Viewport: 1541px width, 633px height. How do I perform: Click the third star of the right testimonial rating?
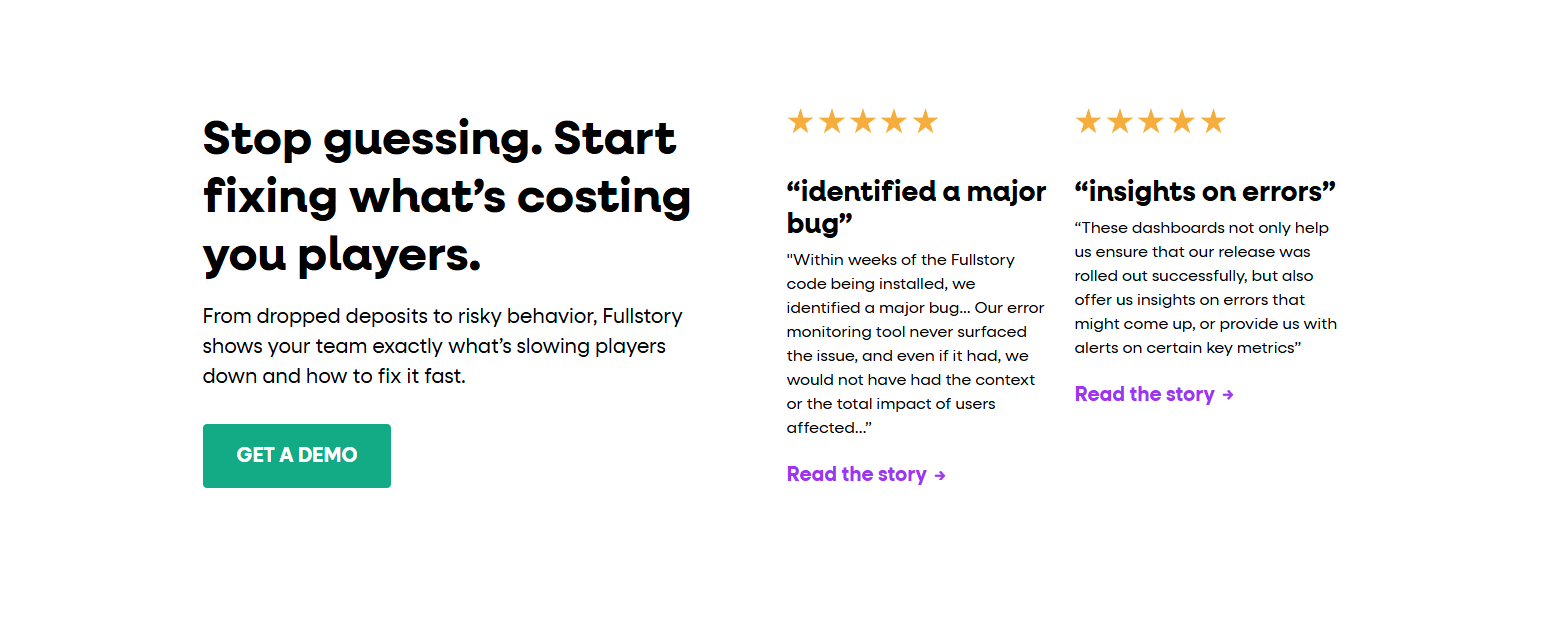pos(1151,121)
